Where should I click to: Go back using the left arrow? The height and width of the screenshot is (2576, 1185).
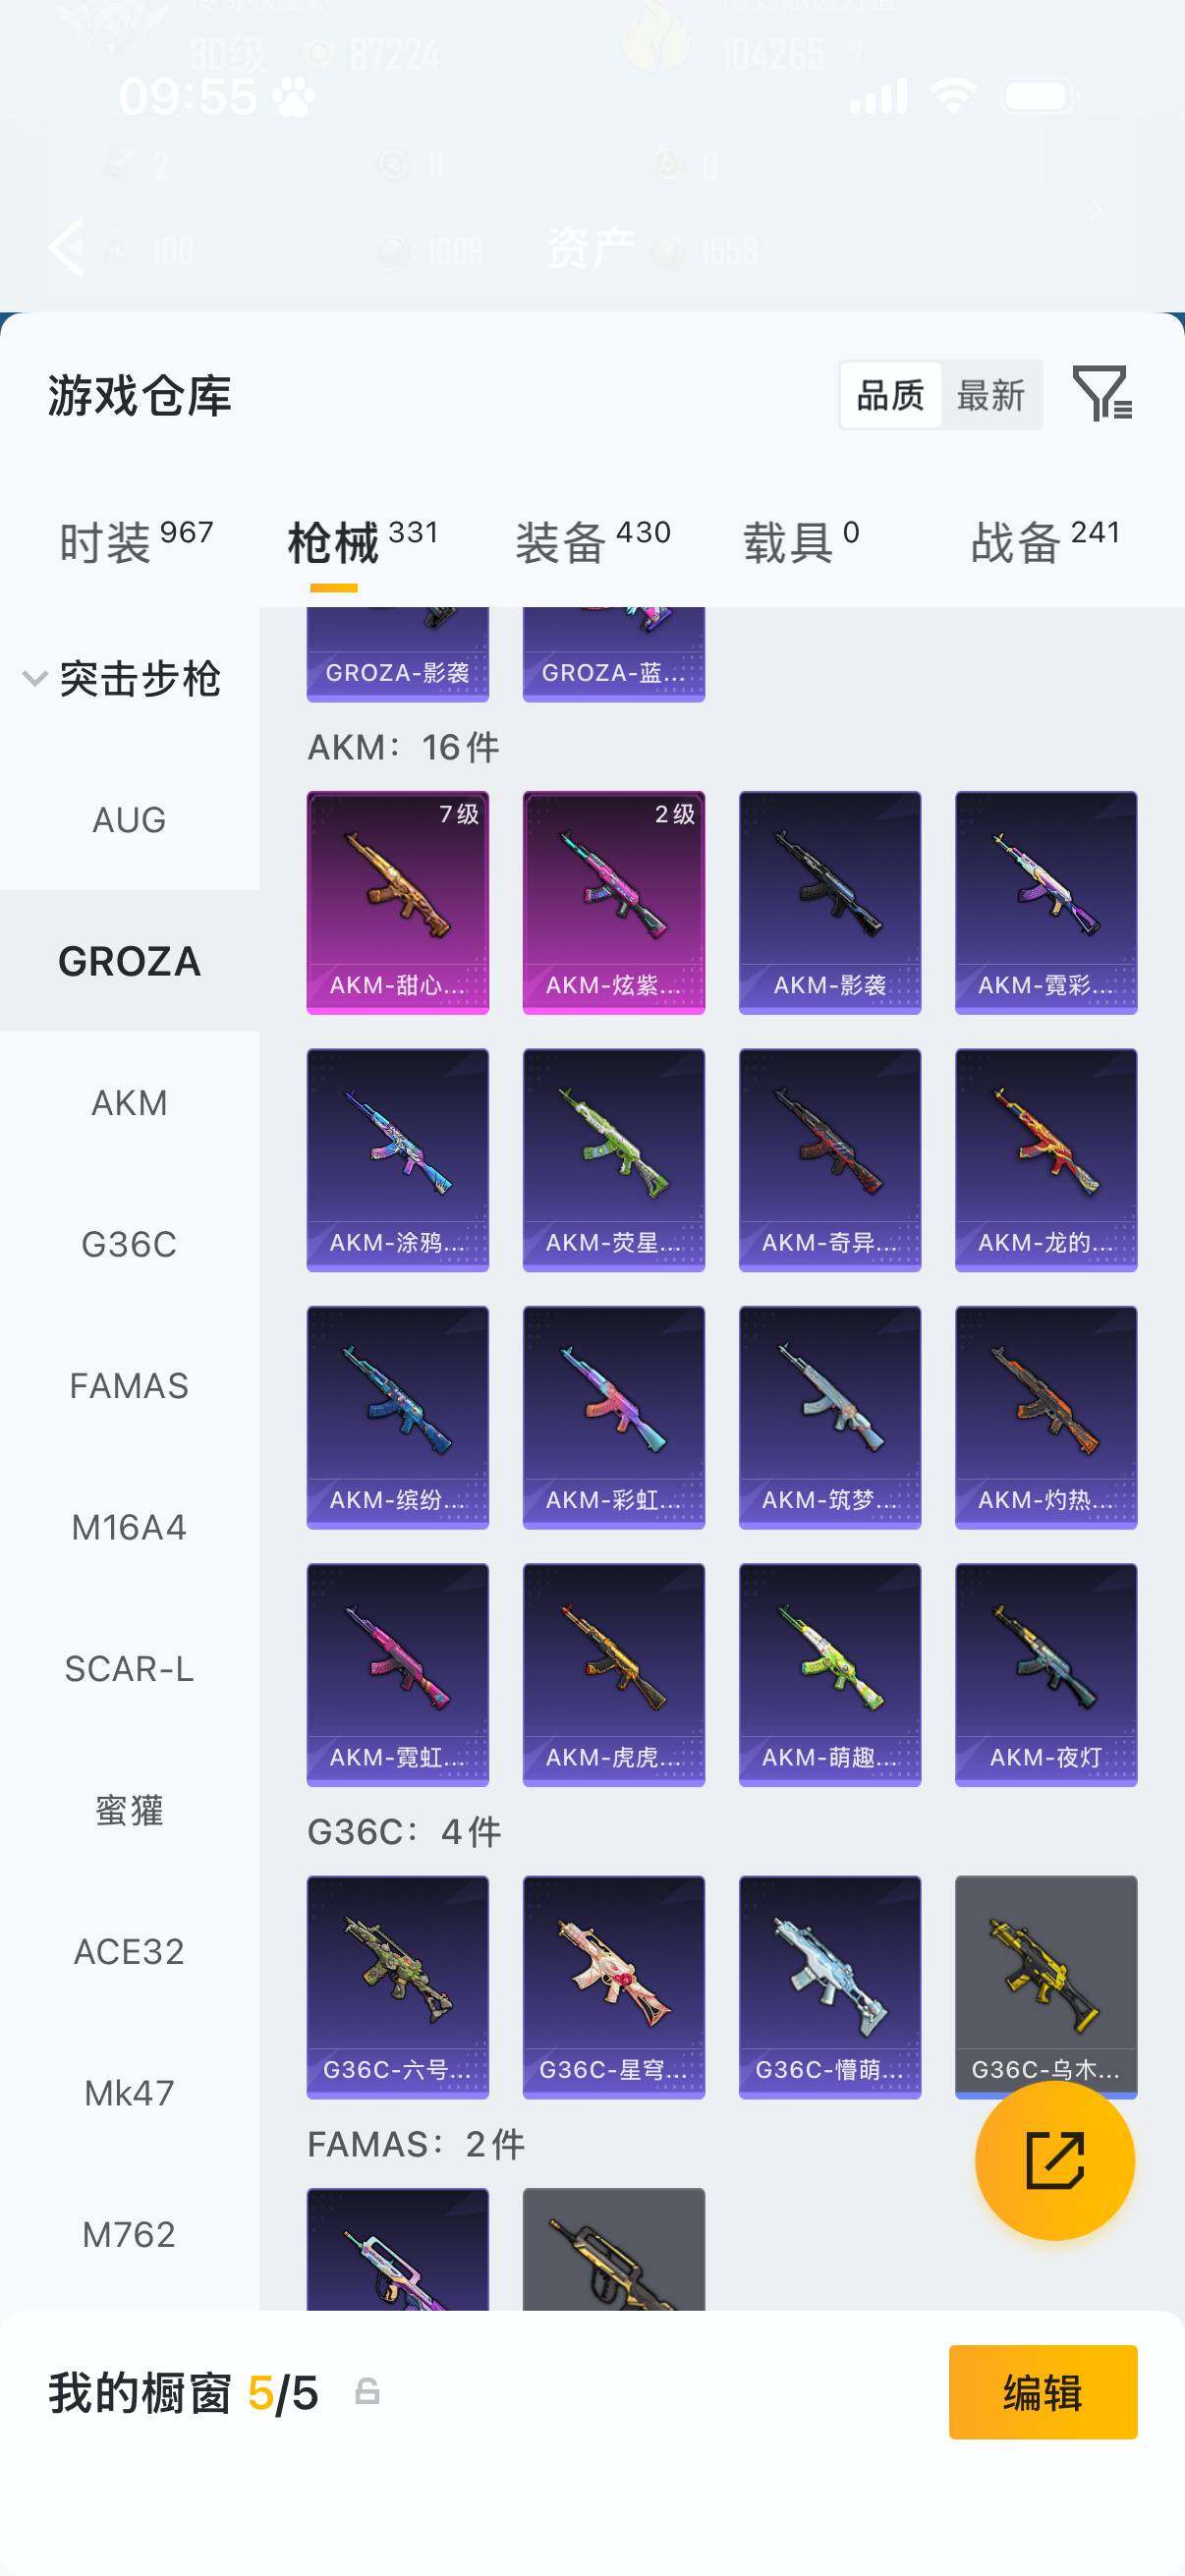pos(67,246)
